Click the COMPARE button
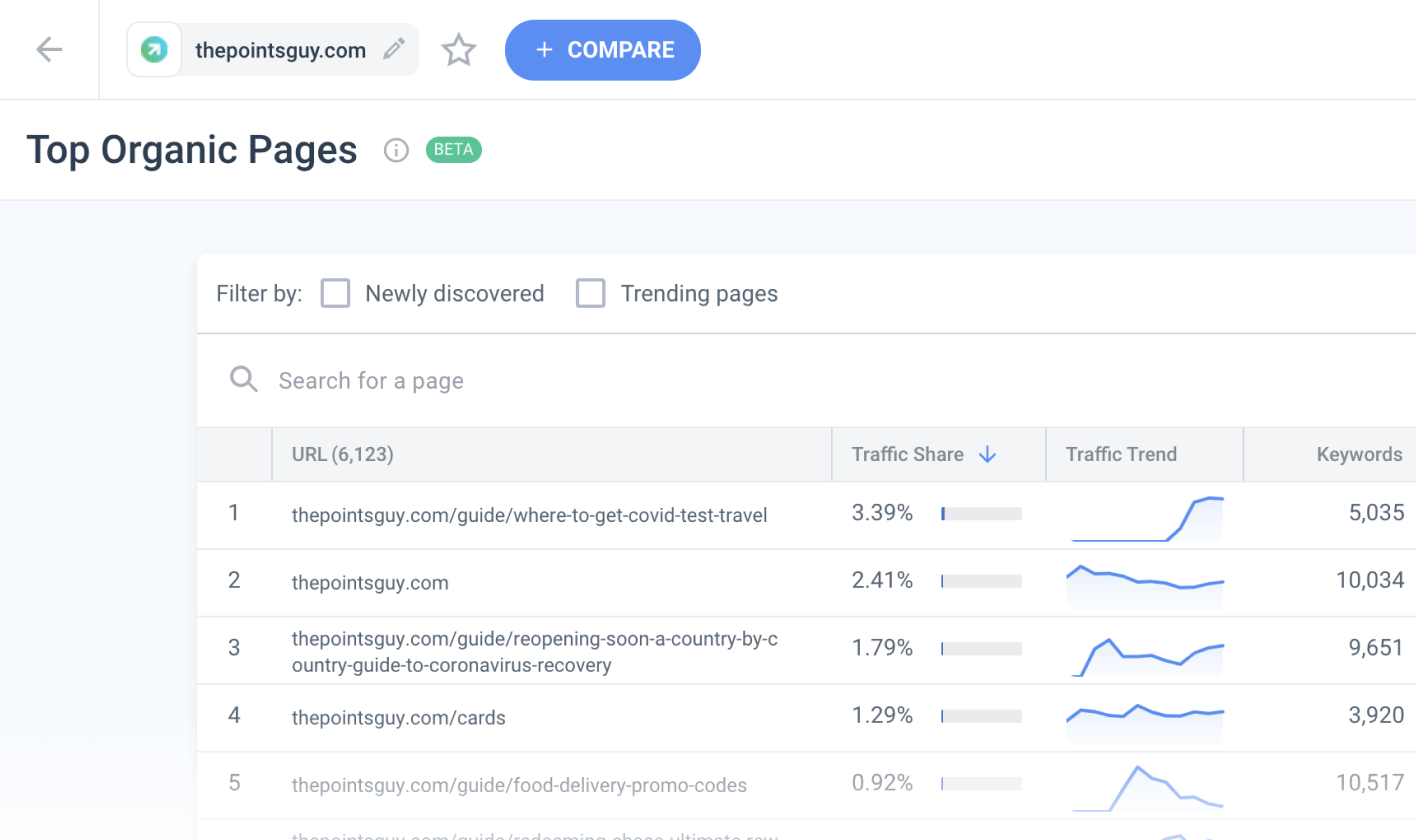 click(603, 50)
